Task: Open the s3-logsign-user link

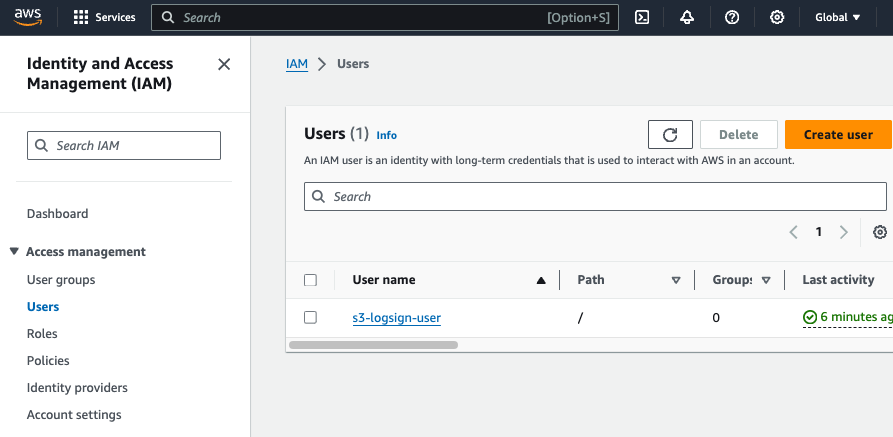Action: [396, 317]
